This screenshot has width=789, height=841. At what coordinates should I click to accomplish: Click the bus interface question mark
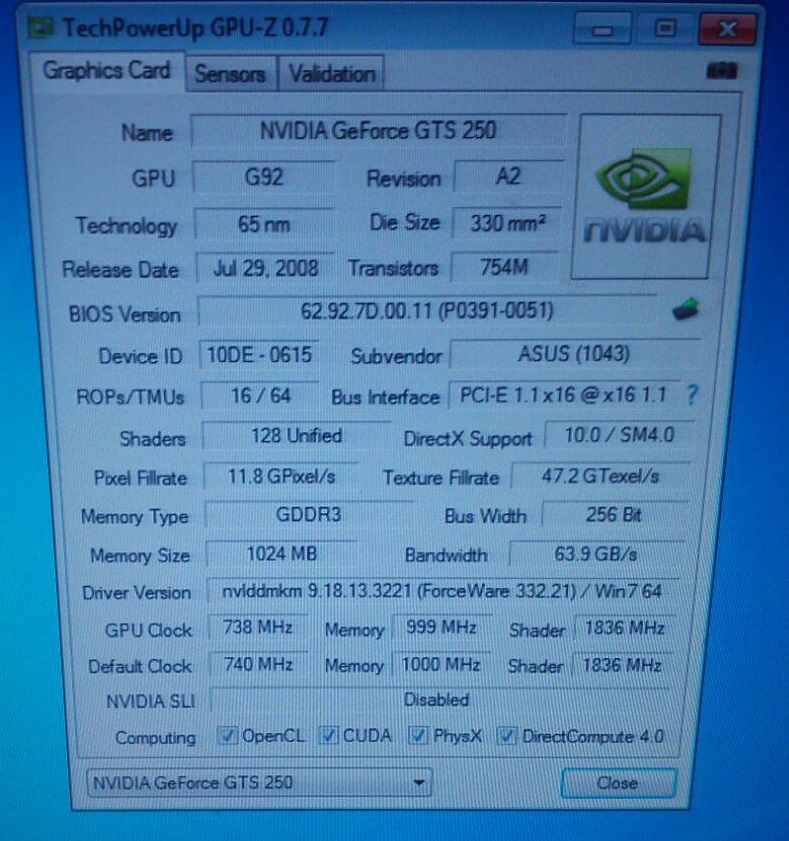[692, 395]
